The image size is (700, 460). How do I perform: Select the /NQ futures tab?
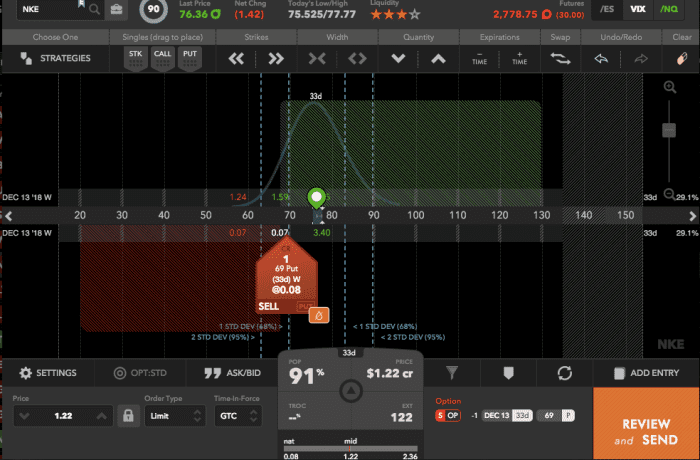[670, 9]
